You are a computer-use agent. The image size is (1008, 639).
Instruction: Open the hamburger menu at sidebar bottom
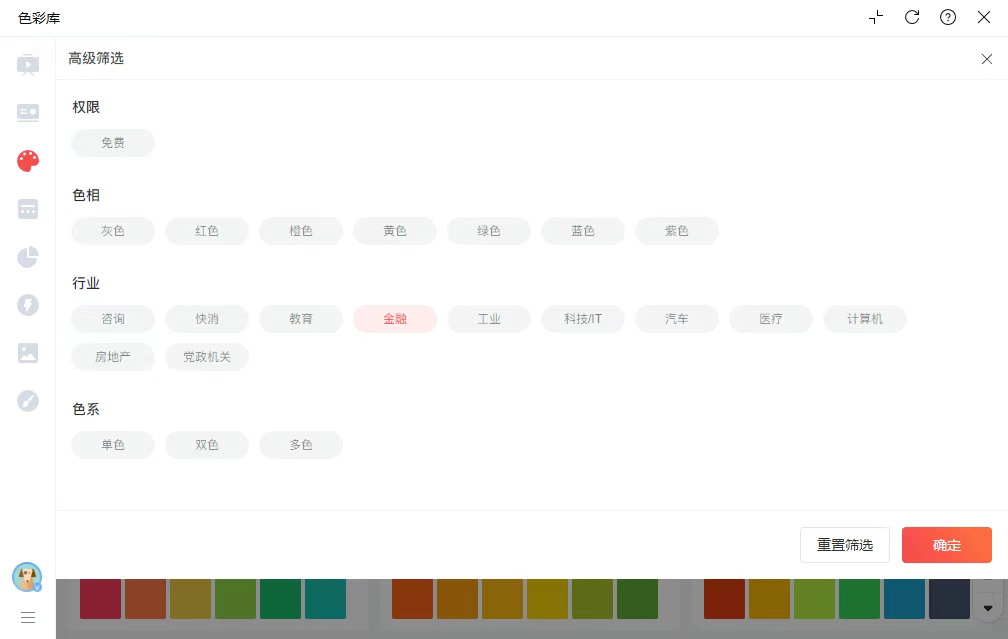(28, 618)
